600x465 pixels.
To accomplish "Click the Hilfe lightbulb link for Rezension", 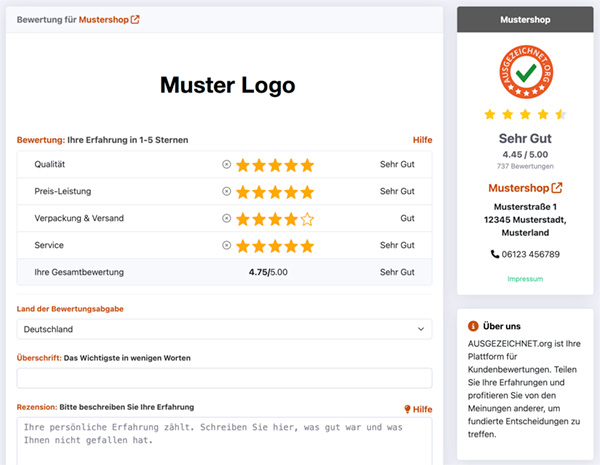I will (417, 409).
